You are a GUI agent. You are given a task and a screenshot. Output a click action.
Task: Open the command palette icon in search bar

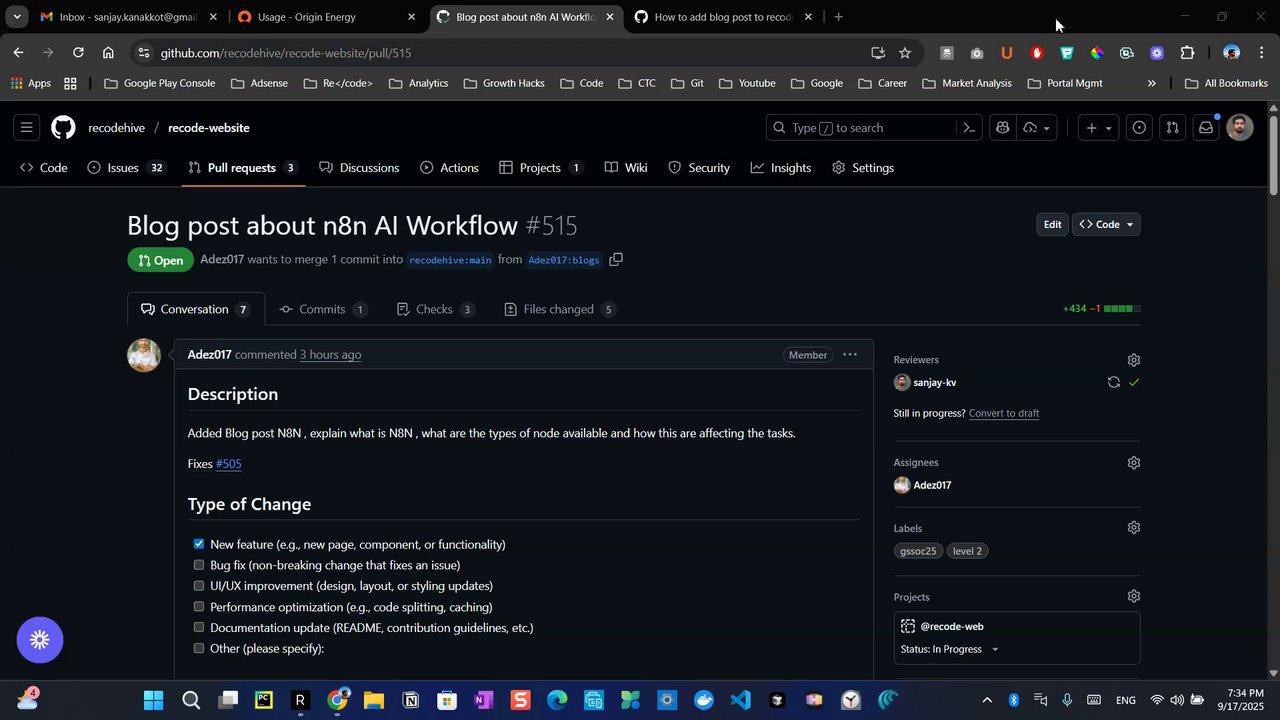(968, 128)
